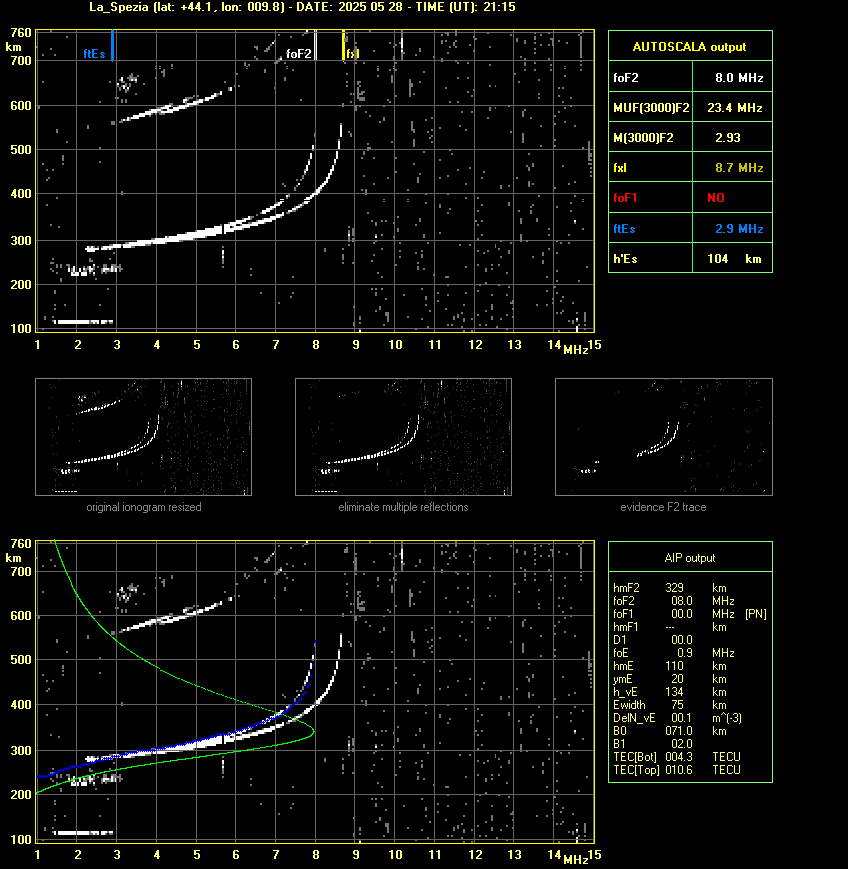Click the white foF2 marker in top ionogram
The width and height of the screenshot is (848, 869).
pos(315,45)
